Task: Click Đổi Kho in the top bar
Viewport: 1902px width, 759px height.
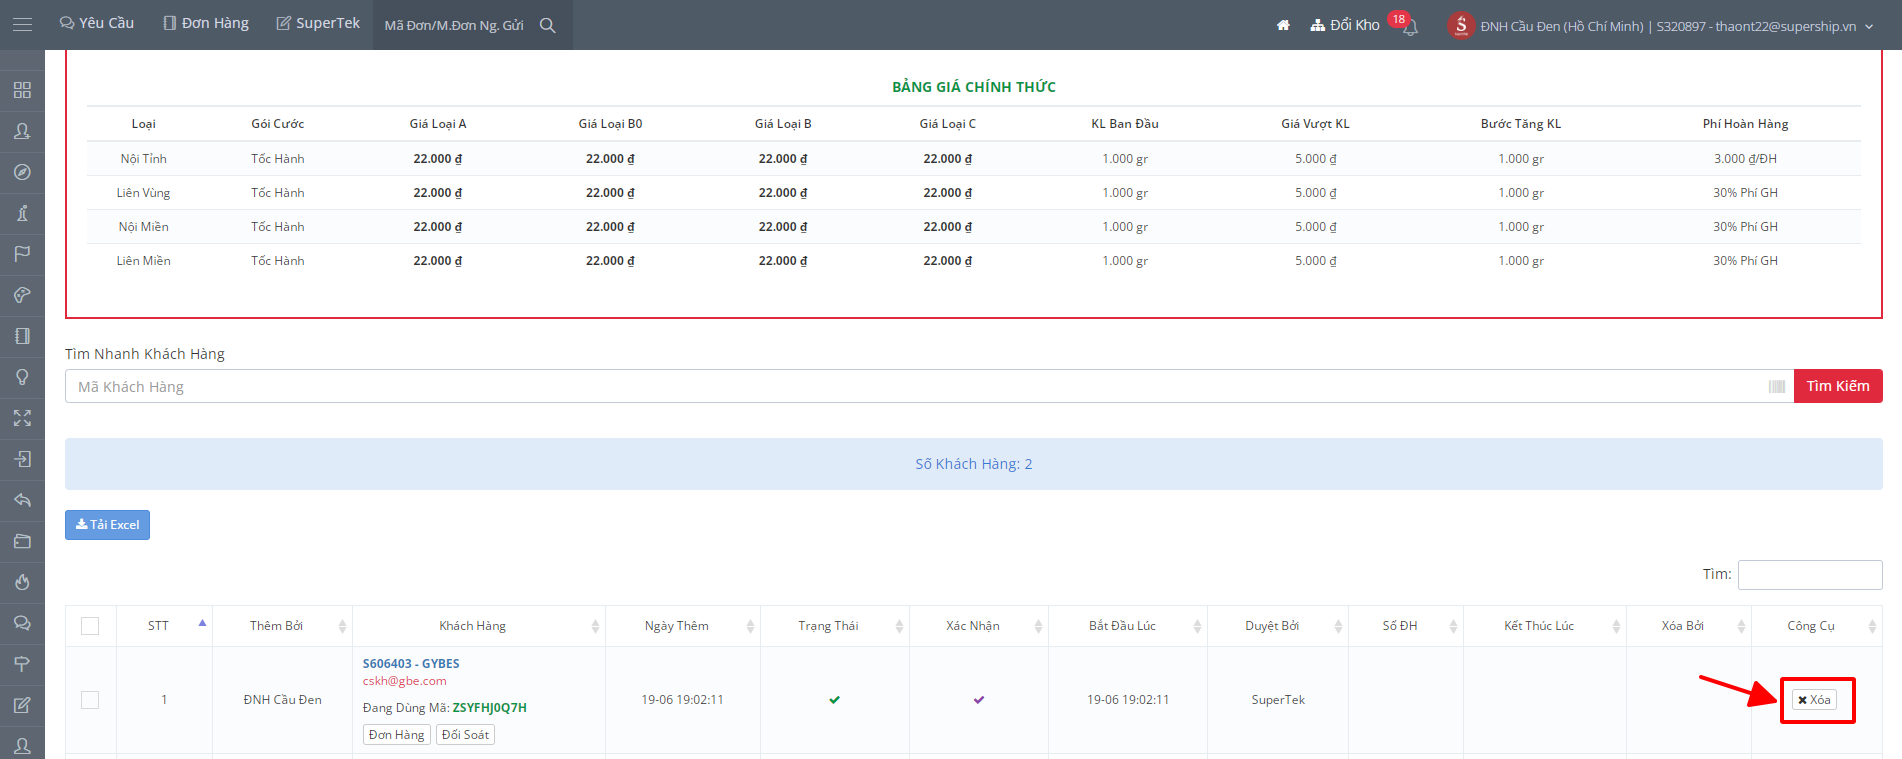Action: [1345, 25]
